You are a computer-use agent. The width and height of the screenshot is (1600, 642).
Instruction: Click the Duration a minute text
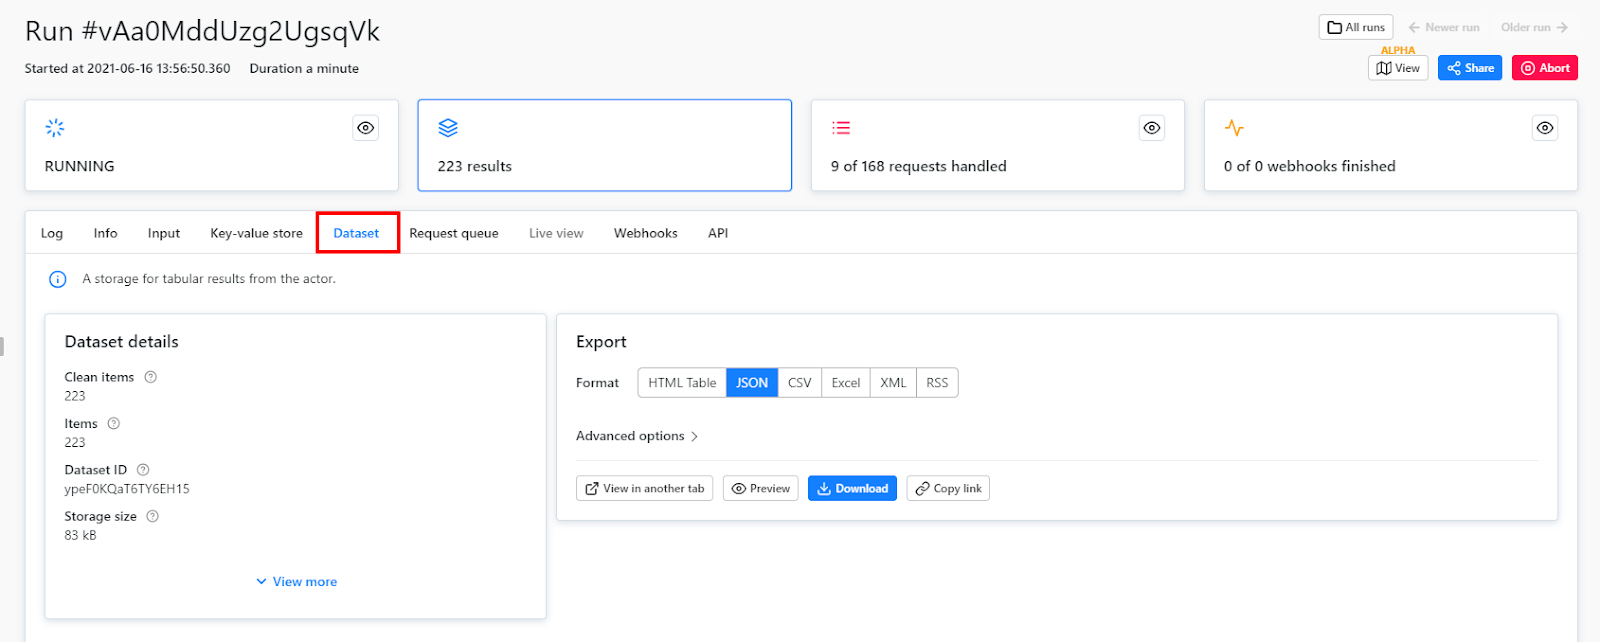coord(304,69)
